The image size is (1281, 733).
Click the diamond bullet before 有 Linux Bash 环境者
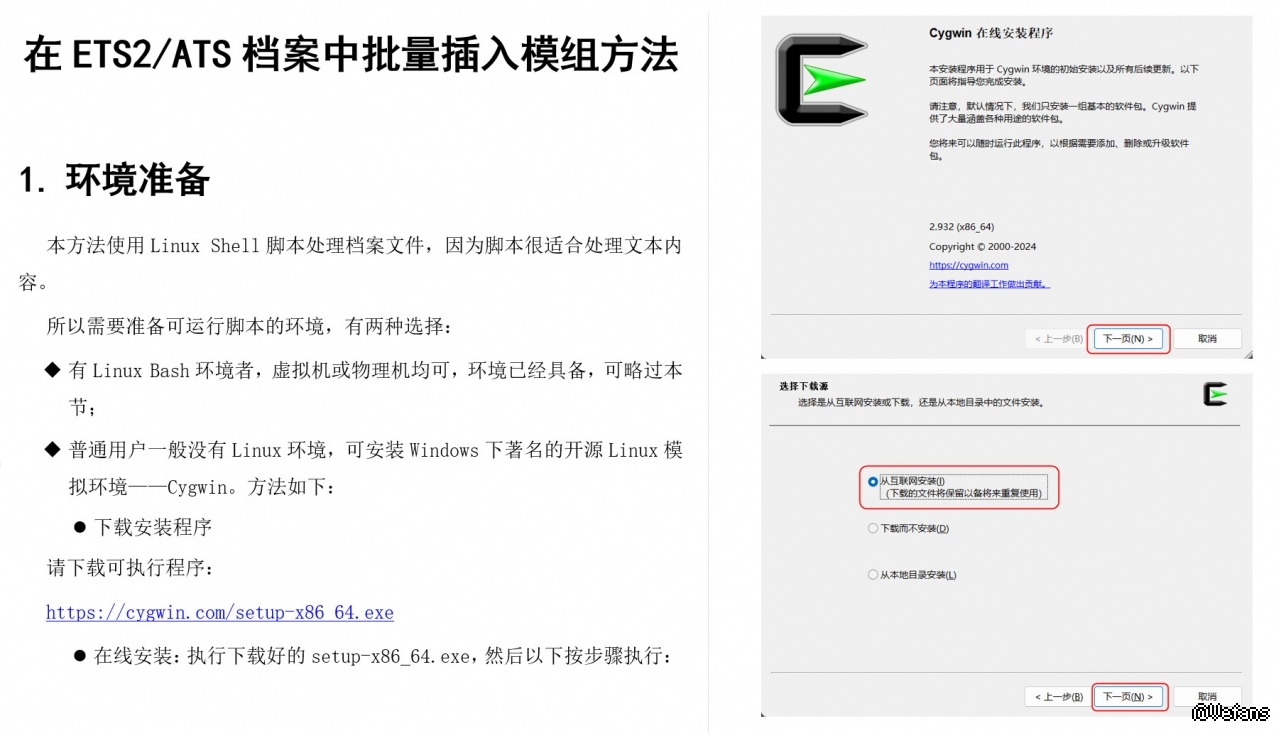[53, 370]
